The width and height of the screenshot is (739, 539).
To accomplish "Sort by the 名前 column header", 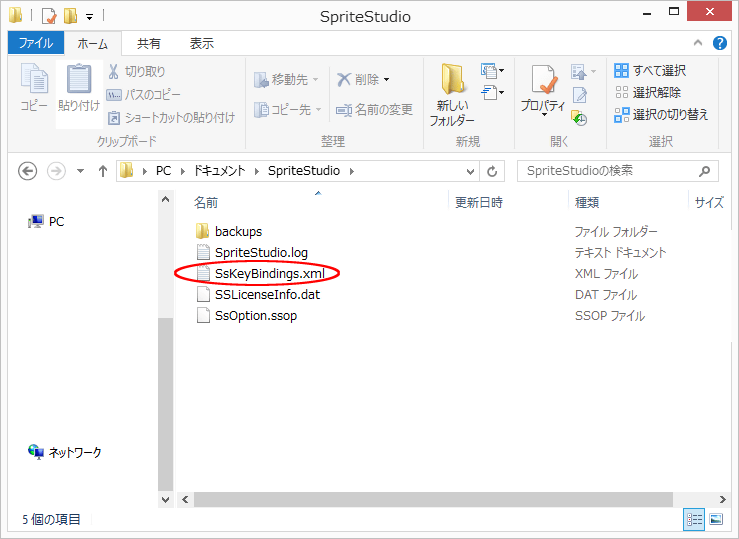I will (x=206, y=203).
